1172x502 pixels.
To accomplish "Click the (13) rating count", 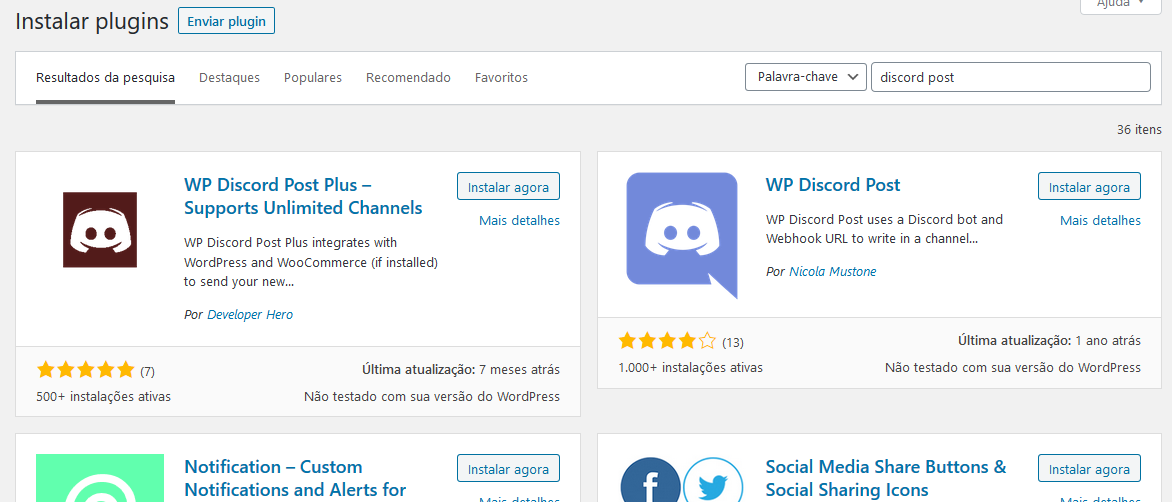I will point(732,343).
